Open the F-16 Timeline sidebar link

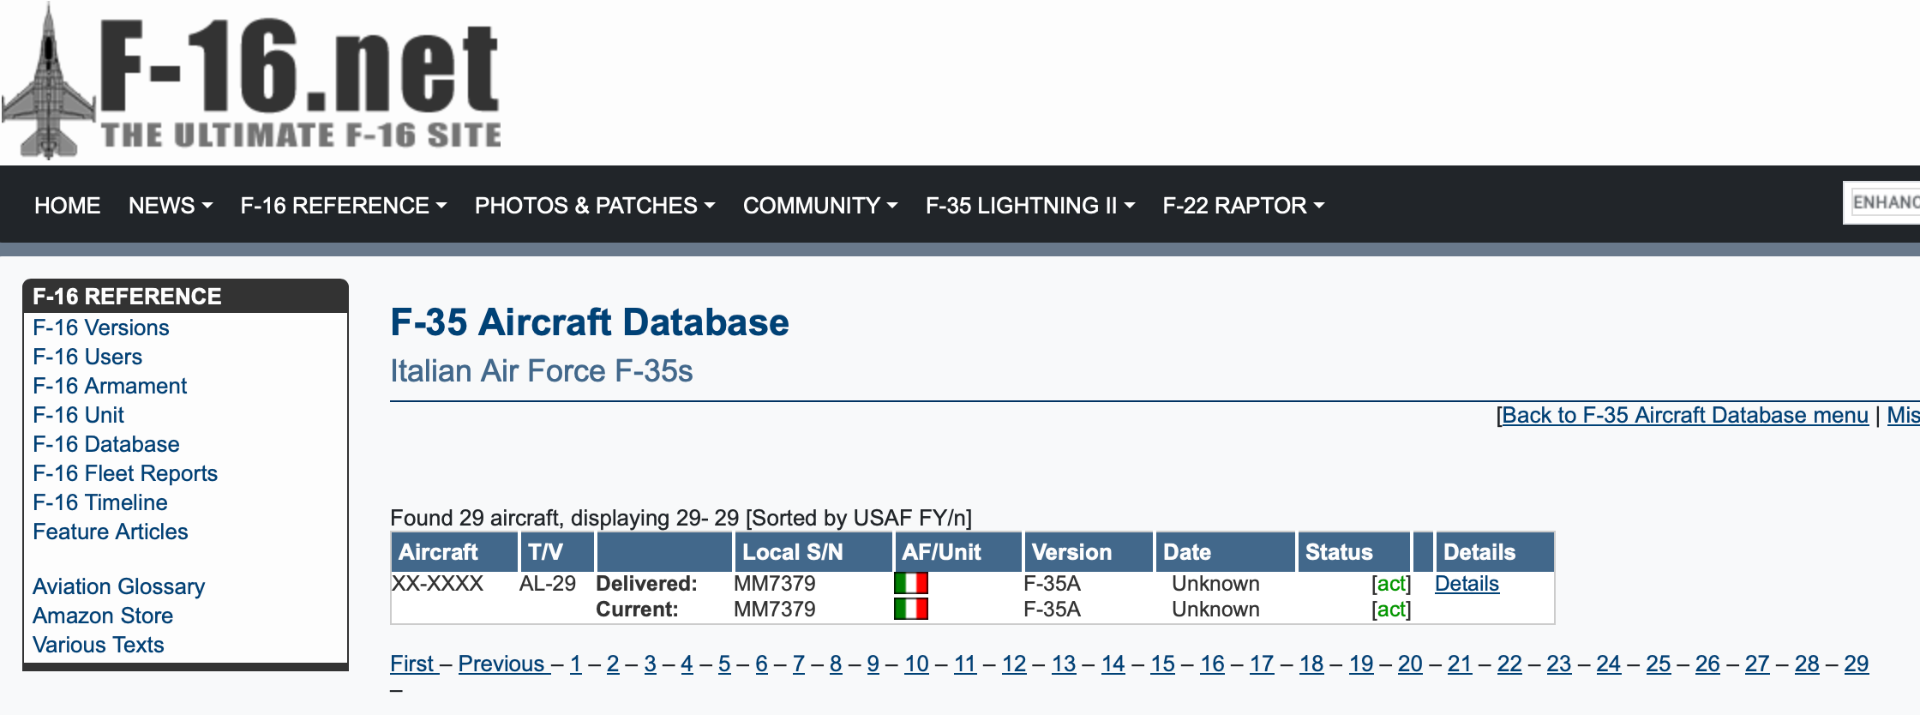tap(100, 503)
